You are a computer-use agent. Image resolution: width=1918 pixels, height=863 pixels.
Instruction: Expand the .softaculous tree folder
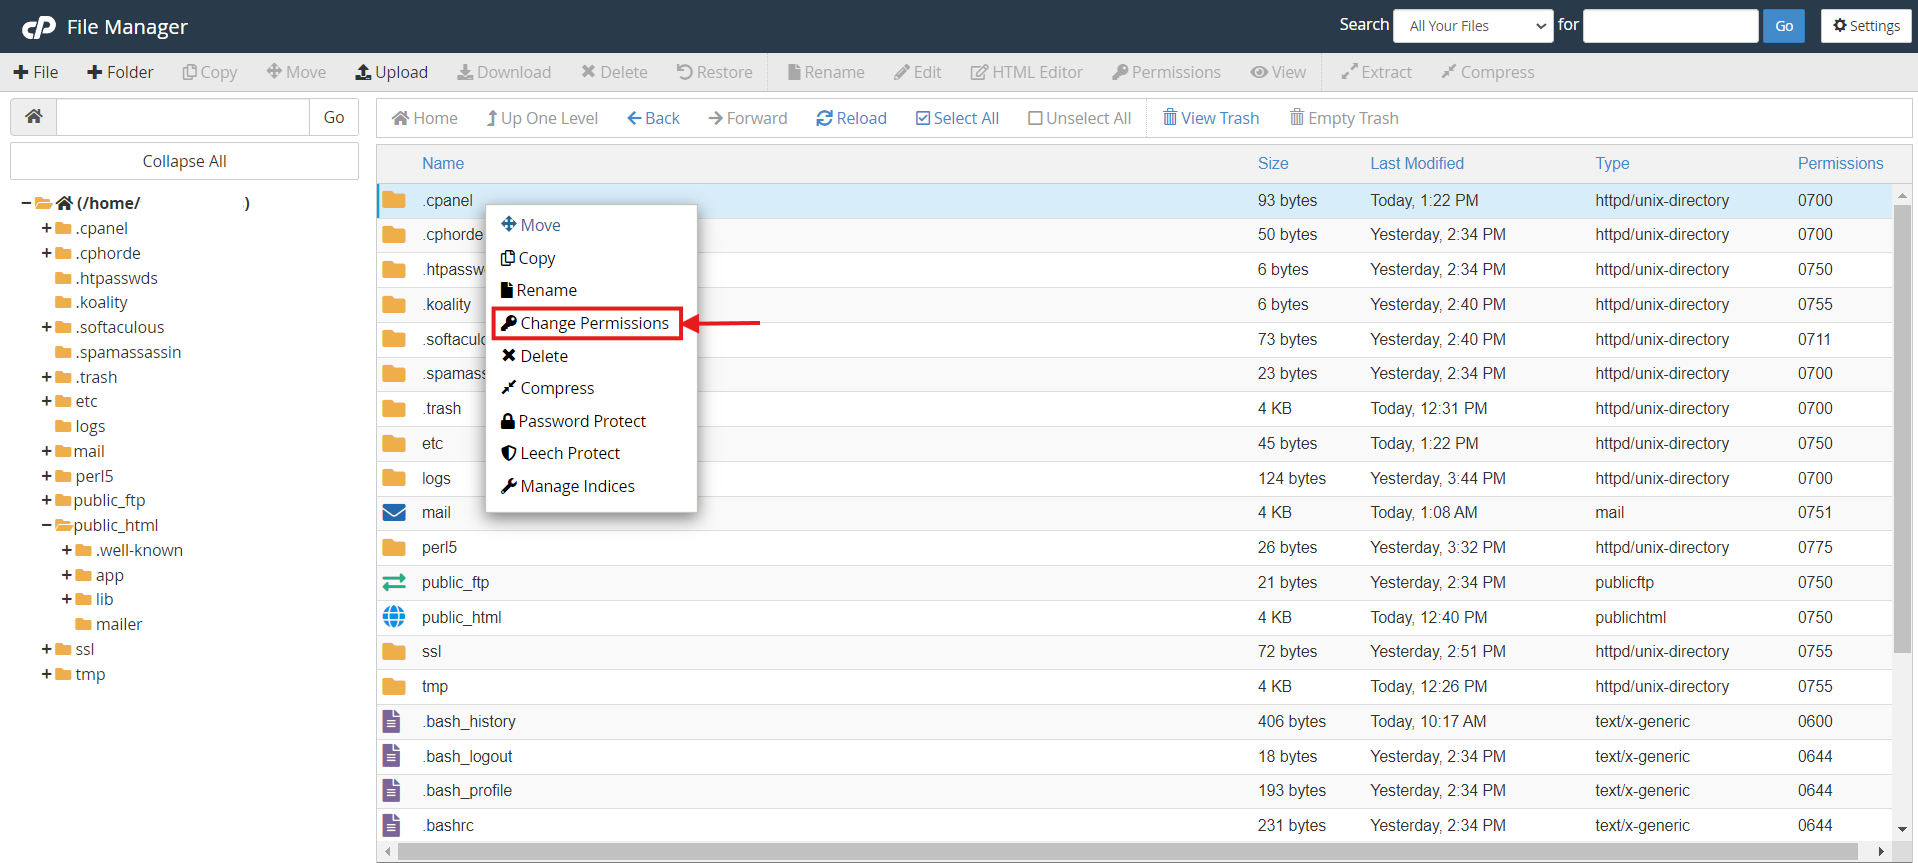(x=46, y=327)
